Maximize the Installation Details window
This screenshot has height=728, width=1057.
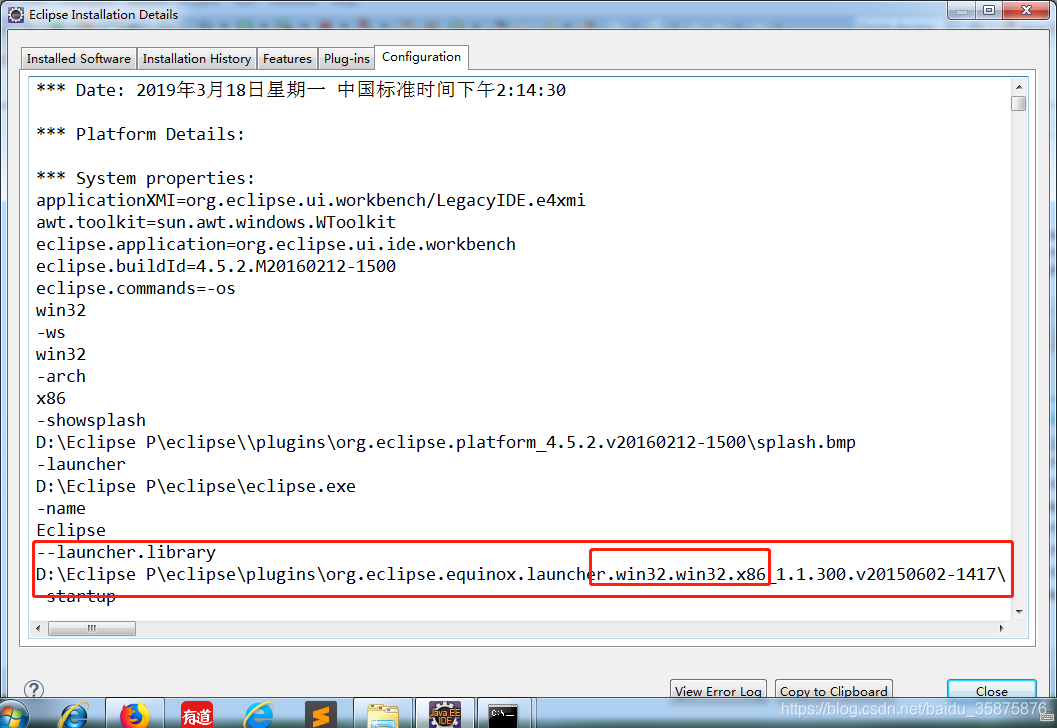coord(989,10)
